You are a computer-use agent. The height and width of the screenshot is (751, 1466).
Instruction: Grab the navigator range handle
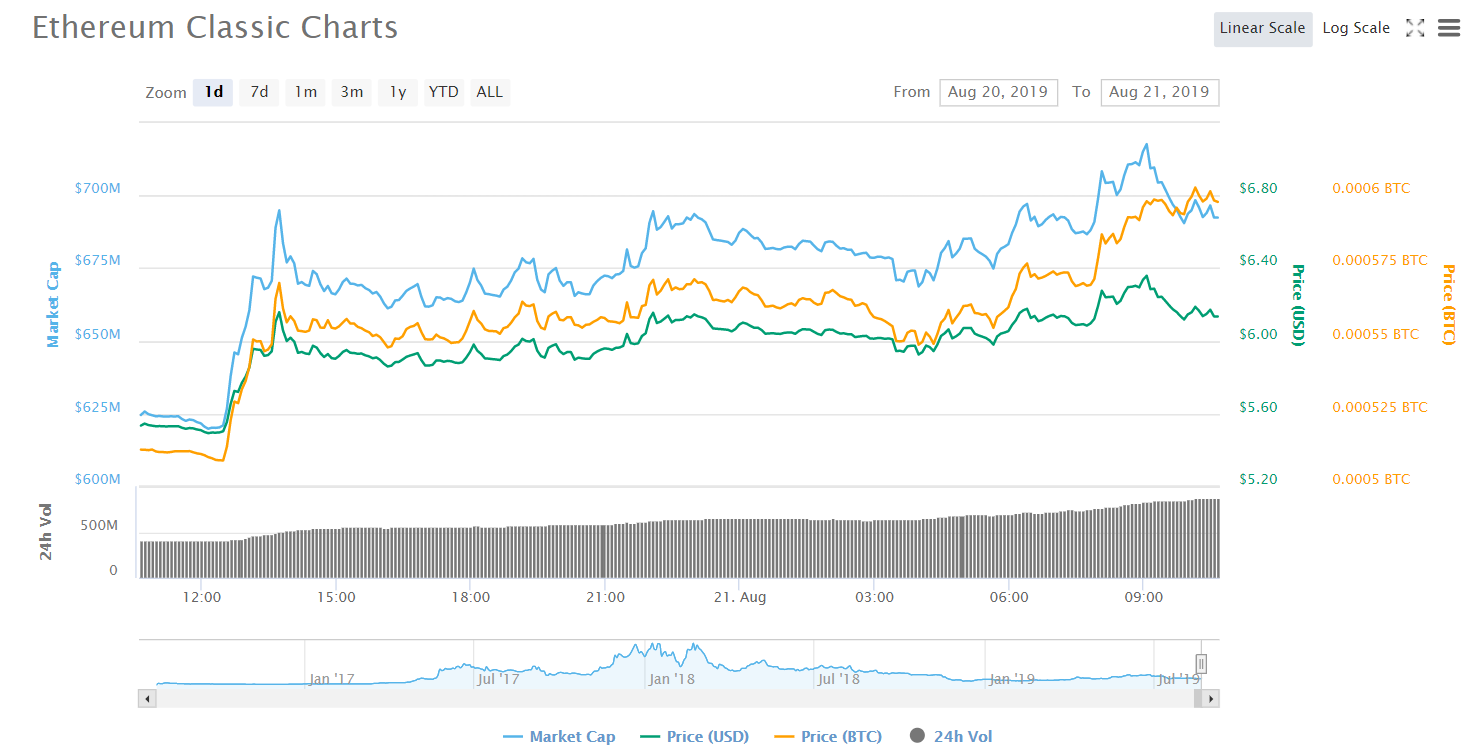click(1201, 664)
